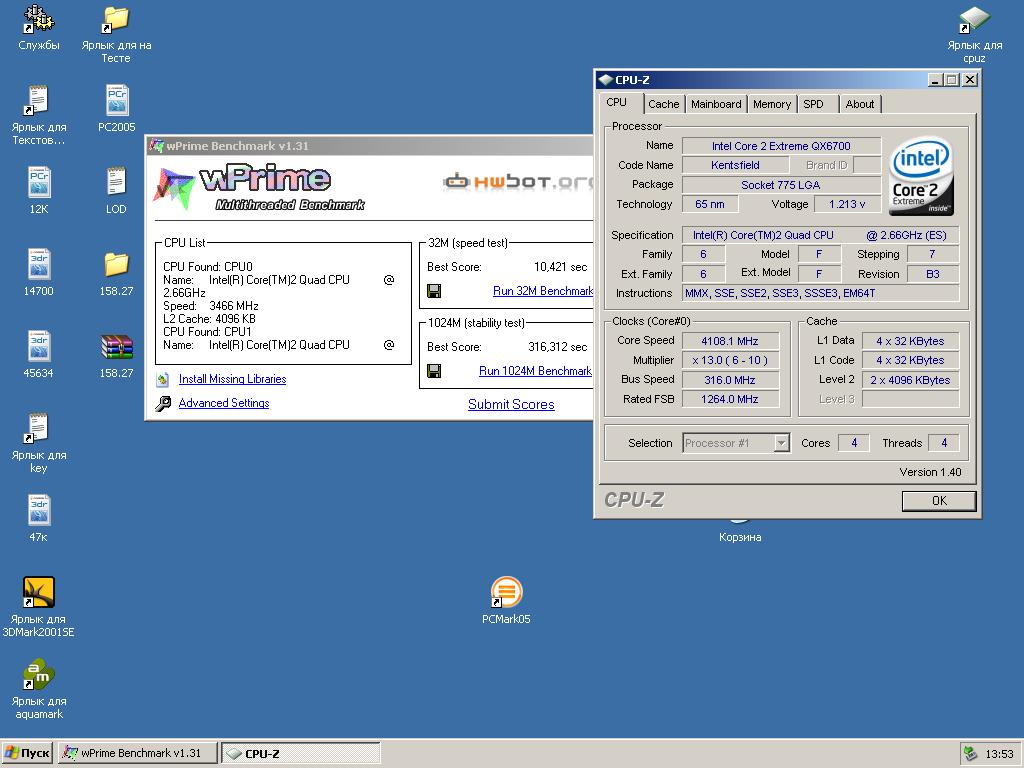
Task: Click the Name field Intel Core 2 Extreme QX6700
Action: click(781, 146)
